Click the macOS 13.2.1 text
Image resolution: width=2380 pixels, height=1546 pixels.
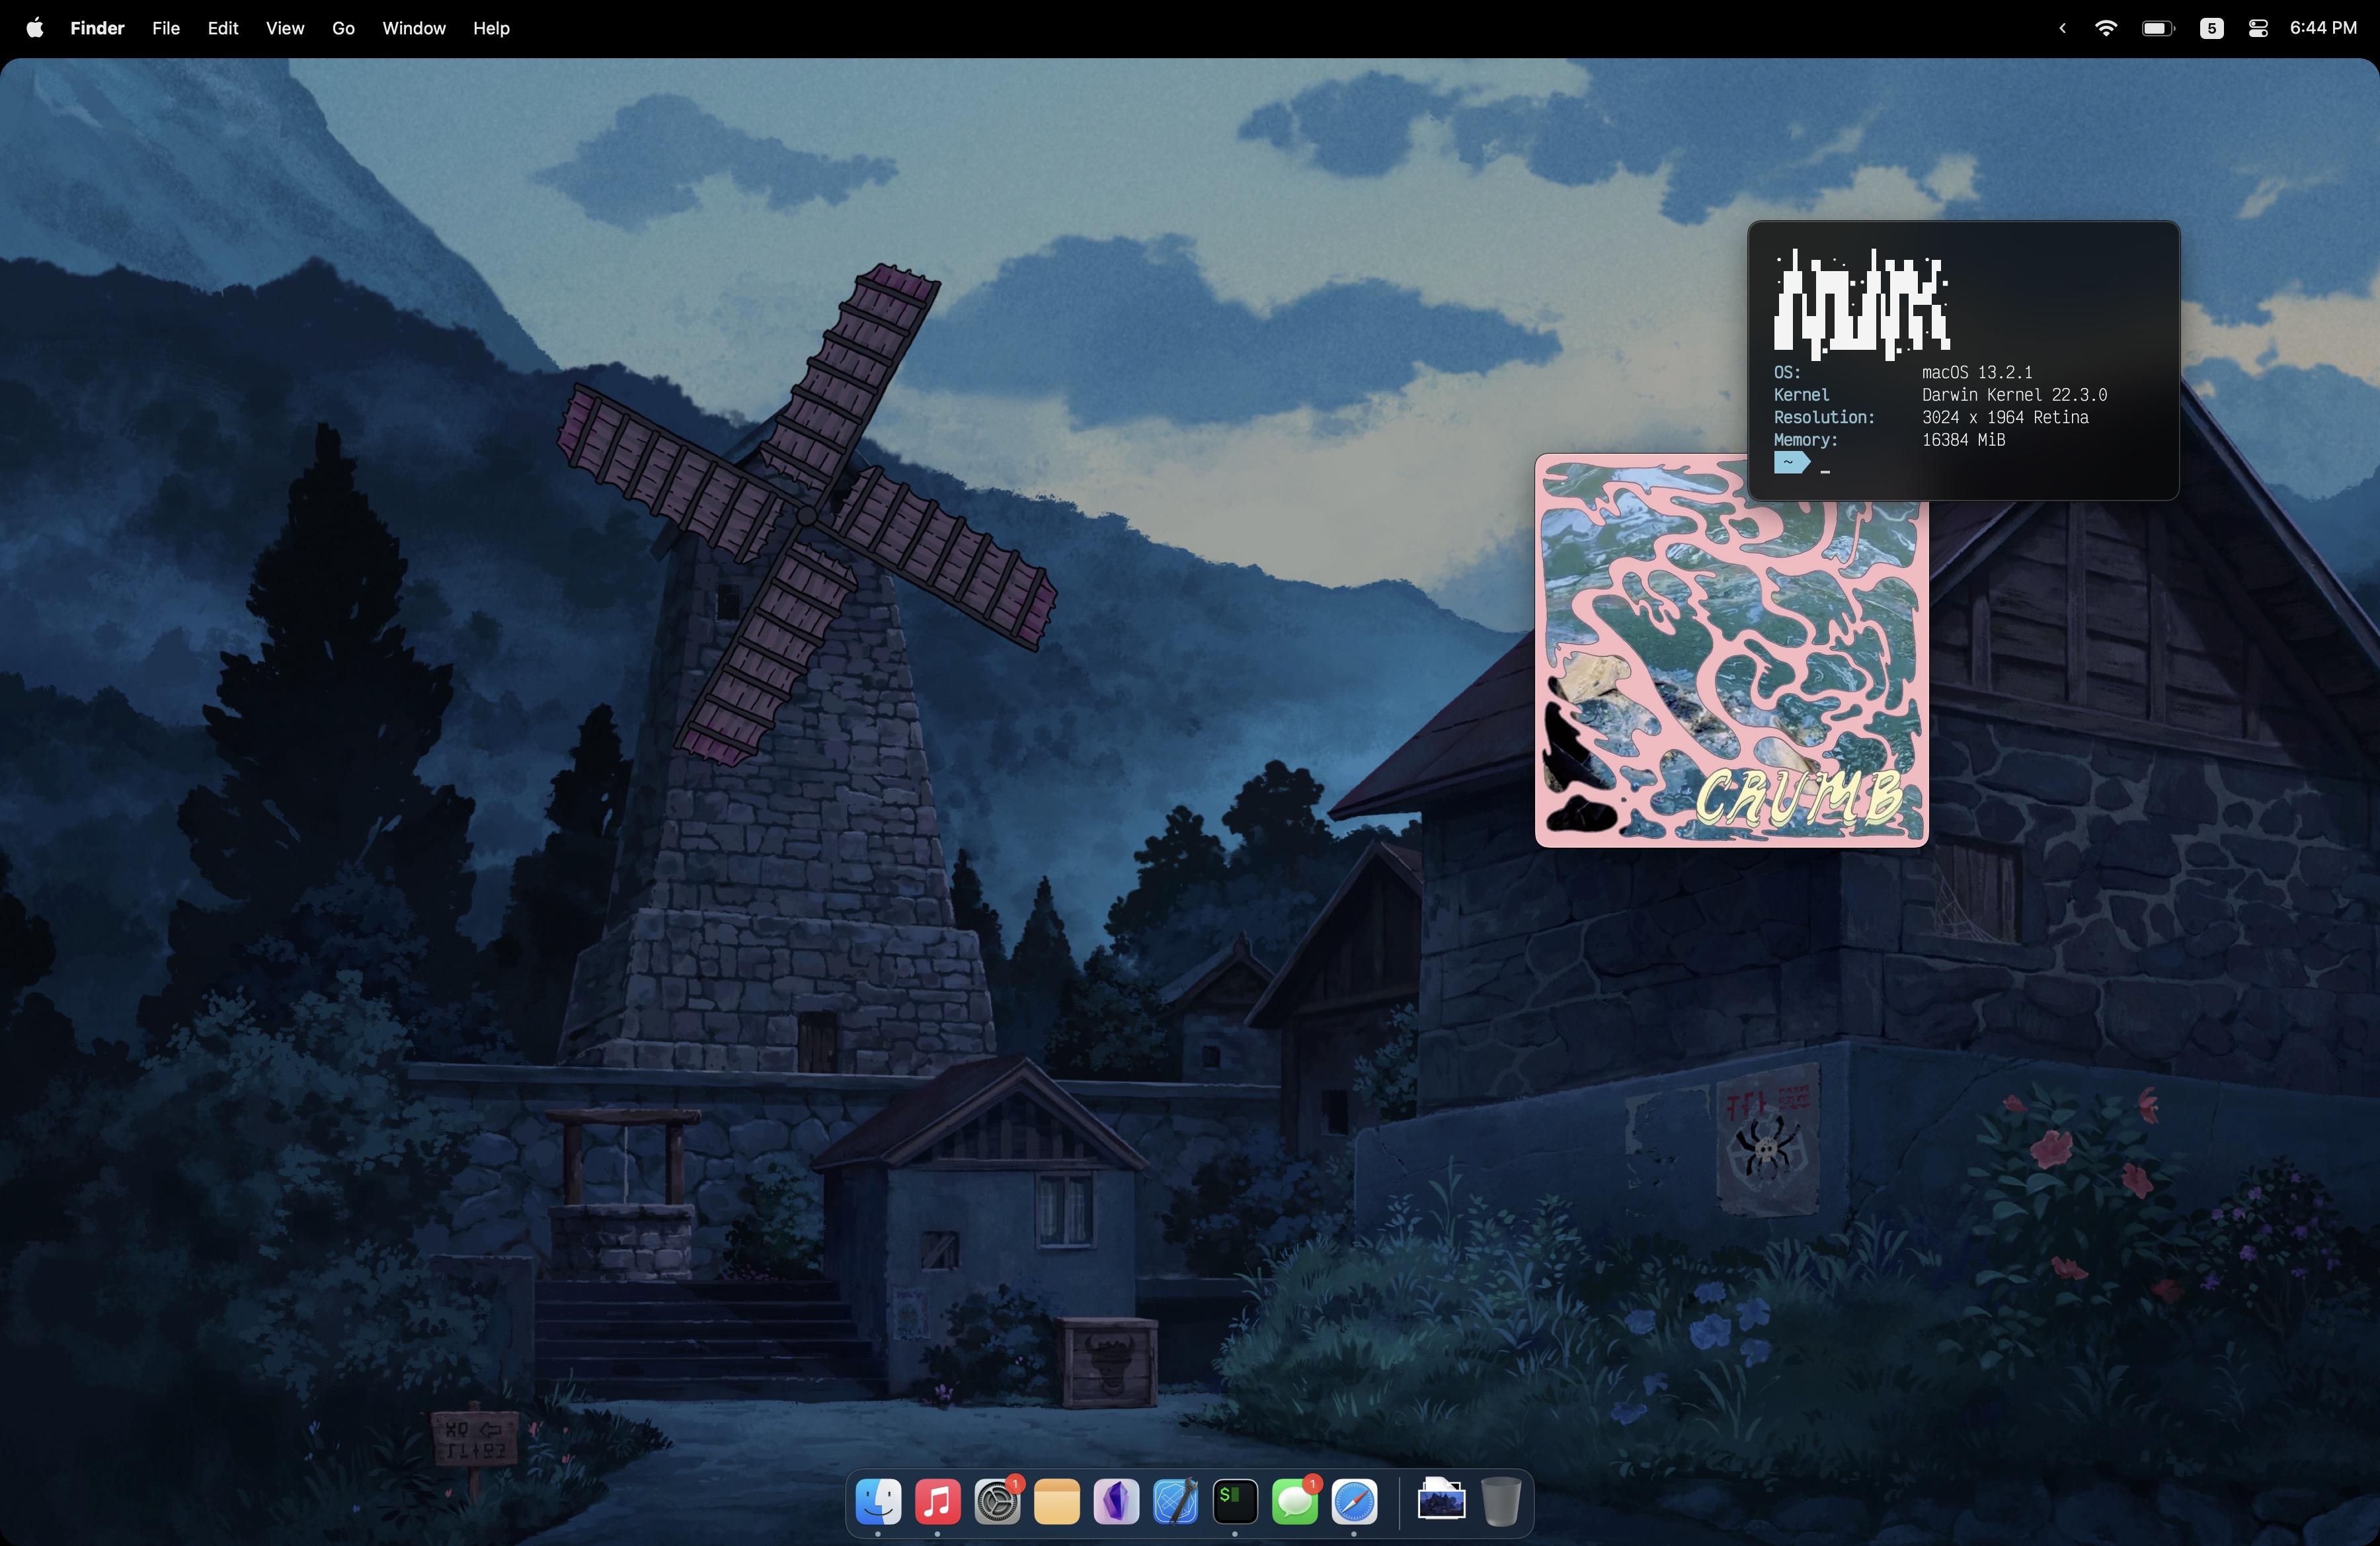tap(1976, 372)
